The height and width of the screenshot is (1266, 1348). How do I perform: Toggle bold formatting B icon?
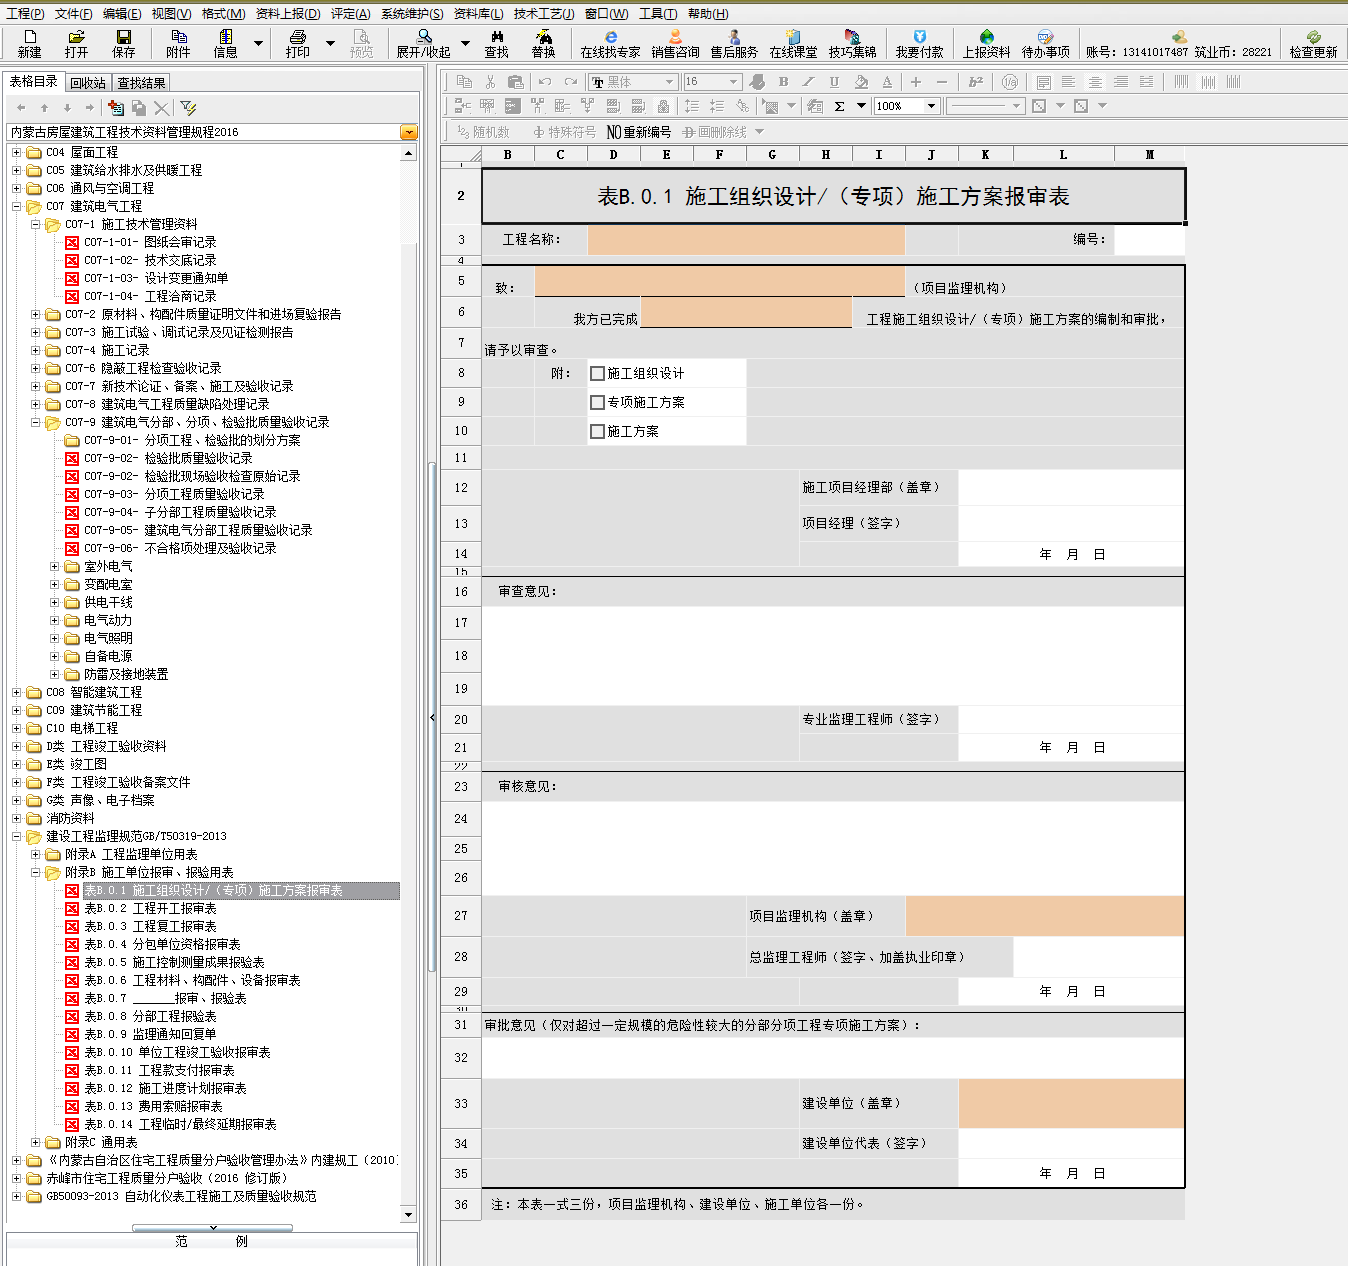pyautogui.click(x=783, y=82)
